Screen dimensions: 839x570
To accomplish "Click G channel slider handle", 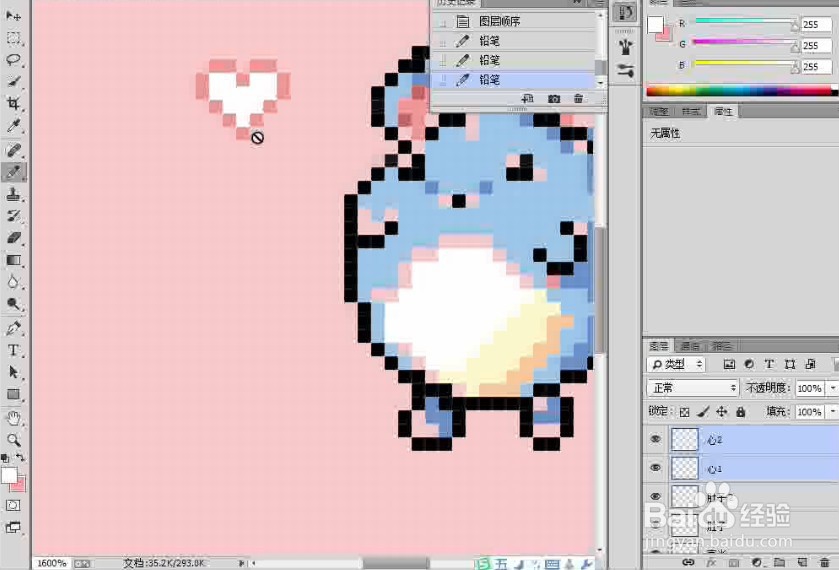I will [x=795, y=47].
